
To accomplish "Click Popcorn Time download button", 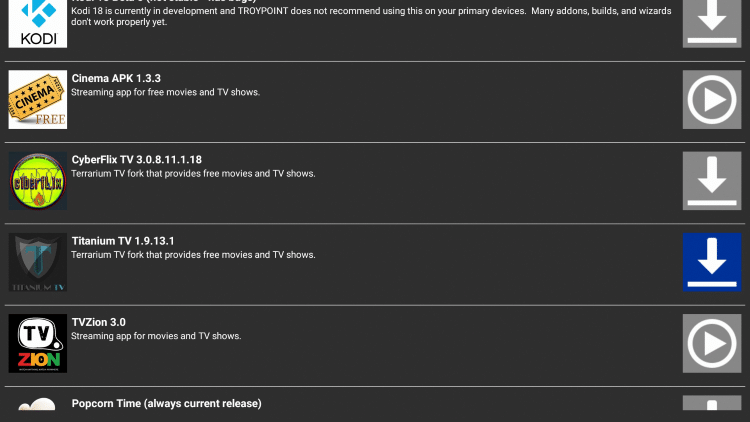I will 712,405.
